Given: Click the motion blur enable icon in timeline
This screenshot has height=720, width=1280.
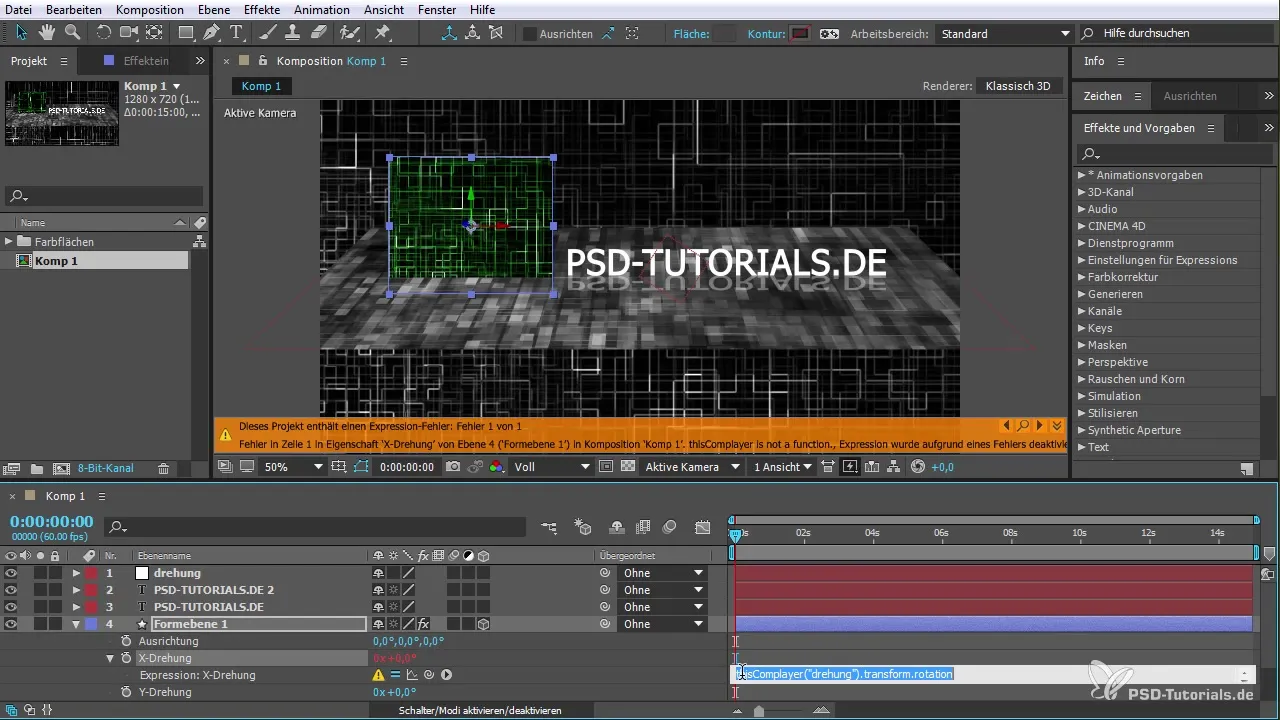Looking at the screenshot, I should pyautogui.click(x=670, y=527).
